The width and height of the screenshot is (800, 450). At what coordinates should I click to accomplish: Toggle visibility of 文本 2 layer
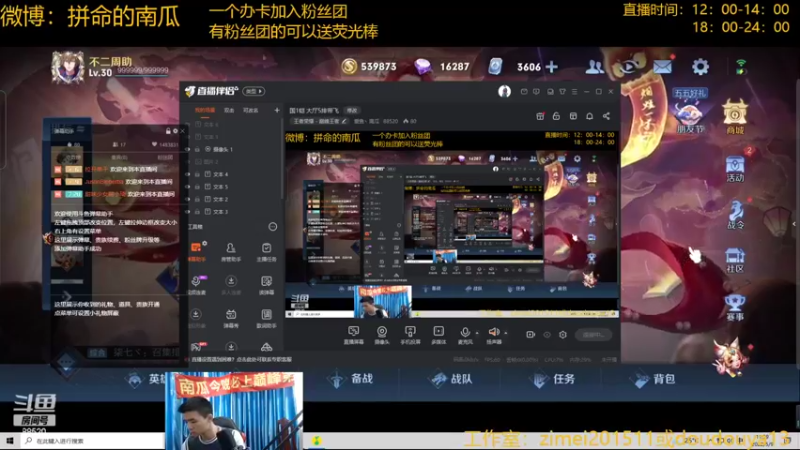coord(187,199)
